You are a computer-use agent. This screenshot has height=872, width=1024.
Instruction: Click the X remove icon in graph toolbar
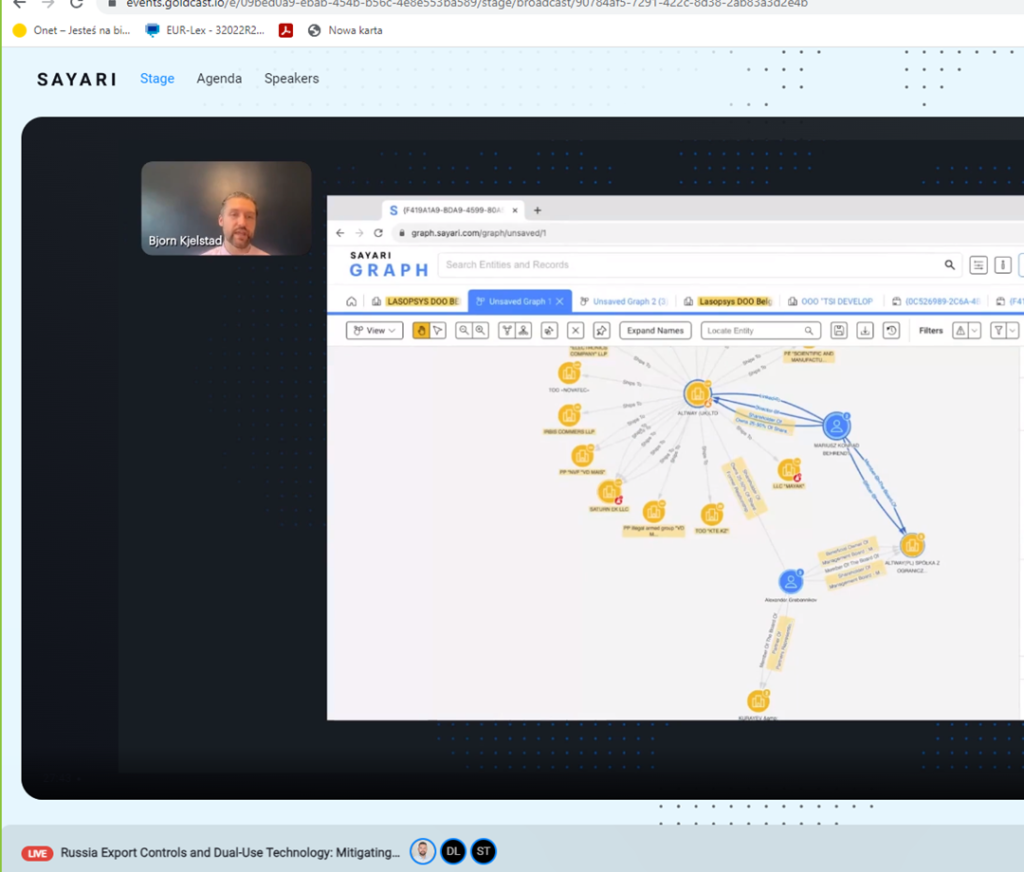click(575, 331)
